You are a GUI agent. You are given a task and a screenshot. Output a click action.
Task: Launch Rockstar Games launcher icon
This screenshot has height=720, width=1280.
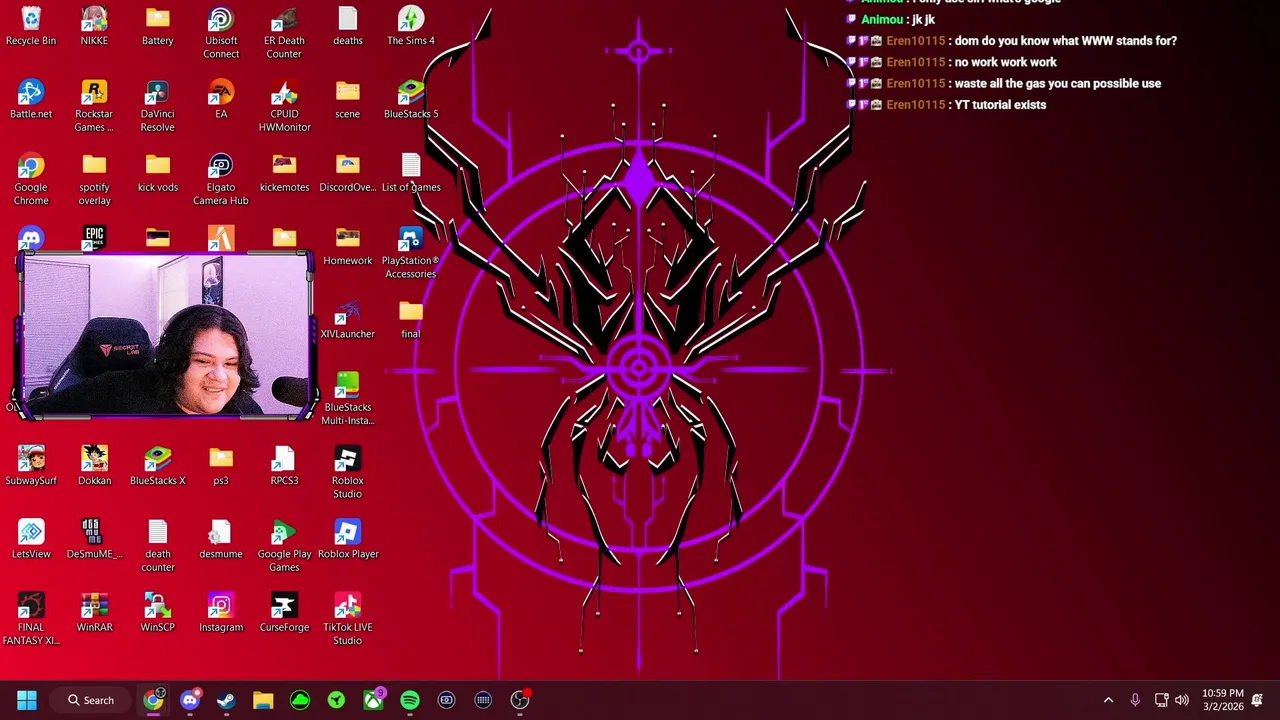[94, 106]
